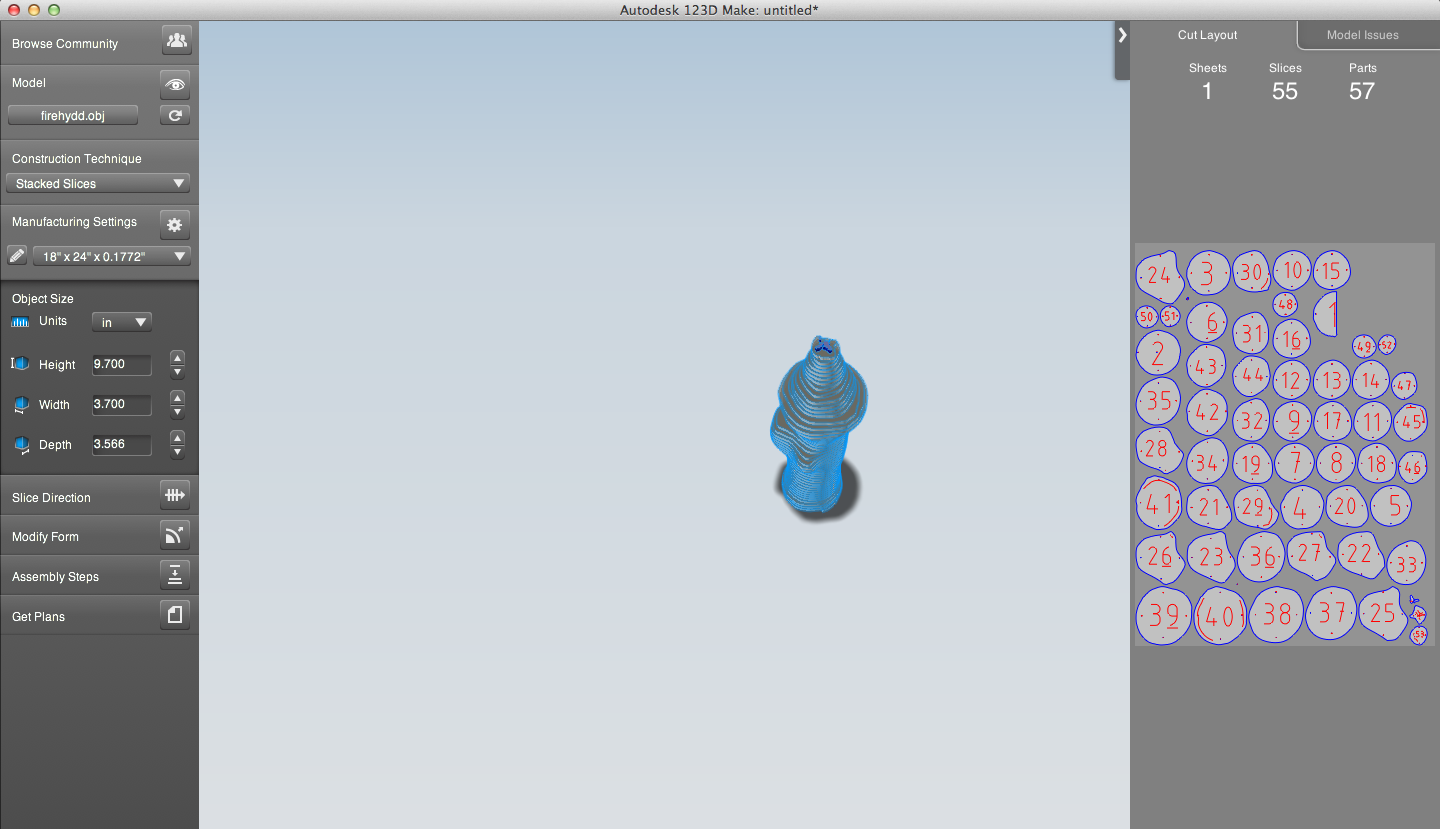Viewport: 1440px width, 829px height.
Task: Open Slice Direction icon button
Action: pyautogui.click(x=175, y=495)
